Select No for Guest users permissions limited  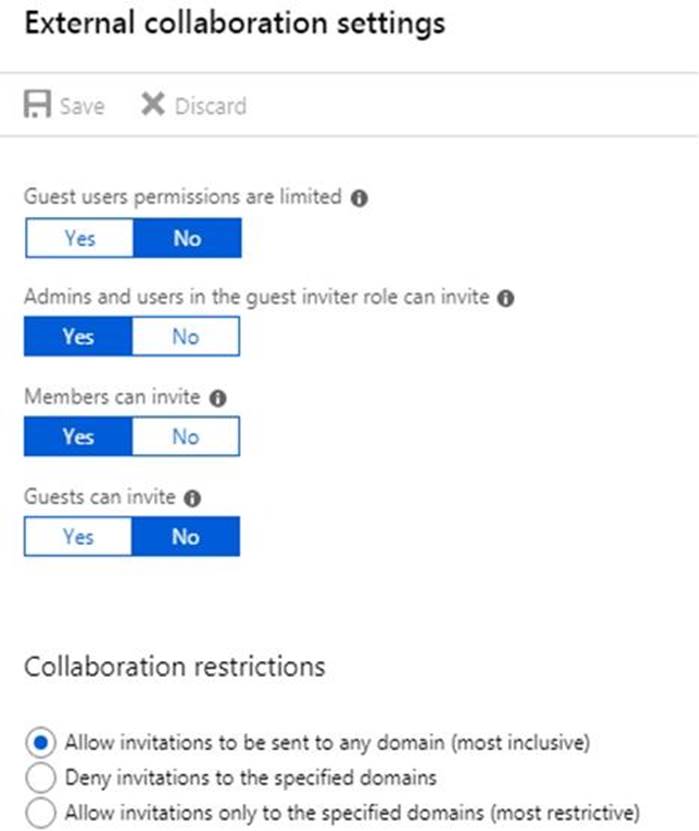[x=186, y=239]
